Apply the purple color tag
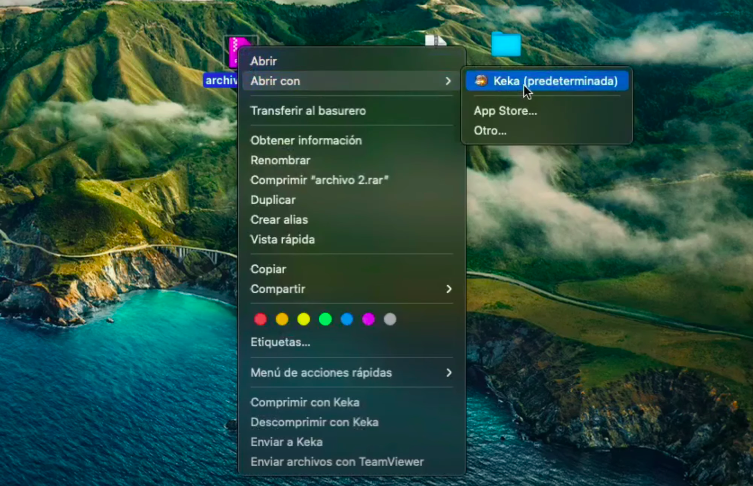The image size is (753, 486). (368, 319)
